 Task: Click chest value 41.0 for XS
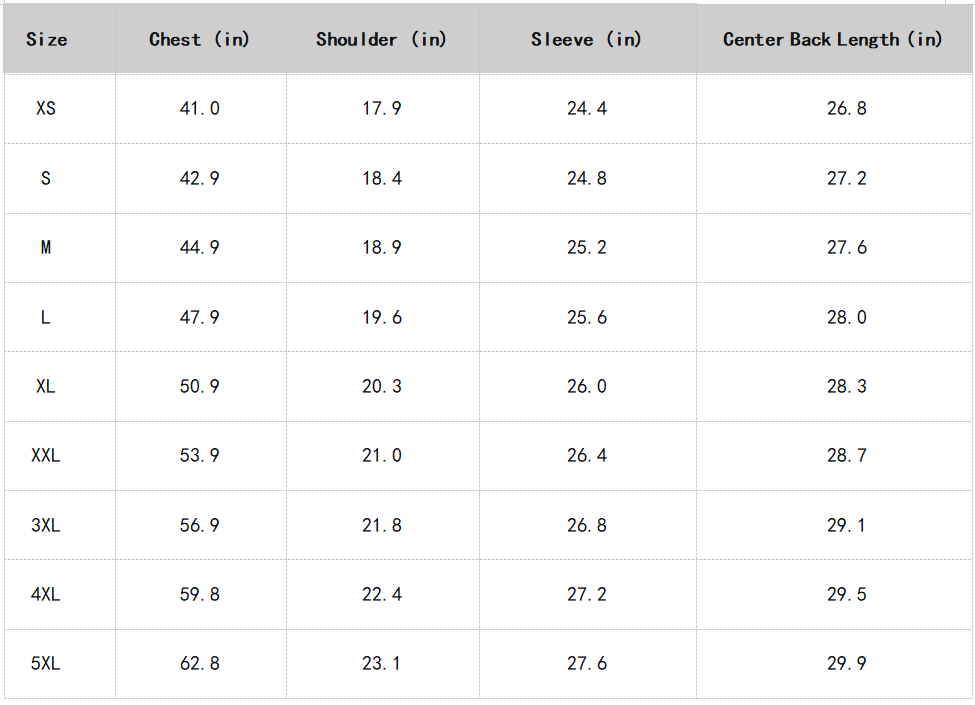pos(200,108)
